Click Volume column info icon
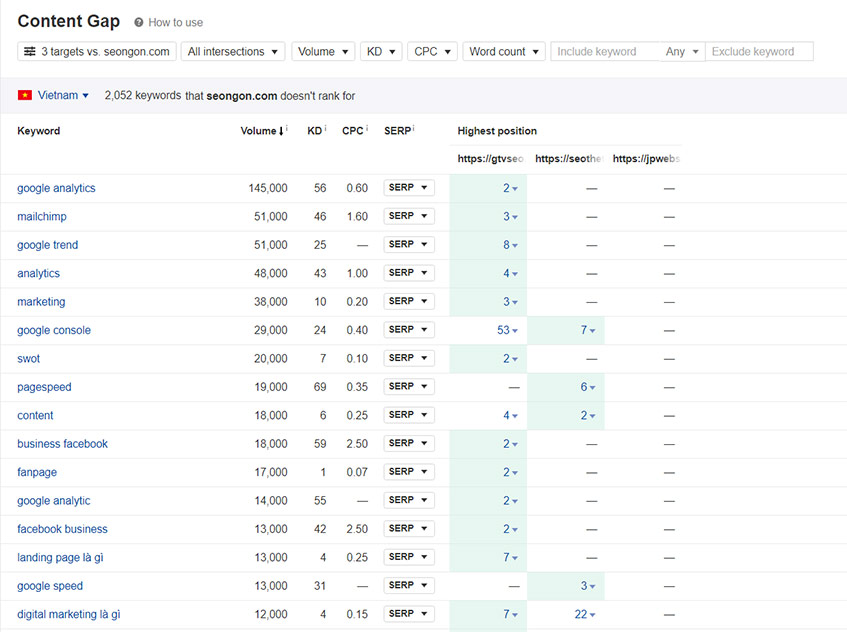Screen dimensions: 847x632 point(287,129)
